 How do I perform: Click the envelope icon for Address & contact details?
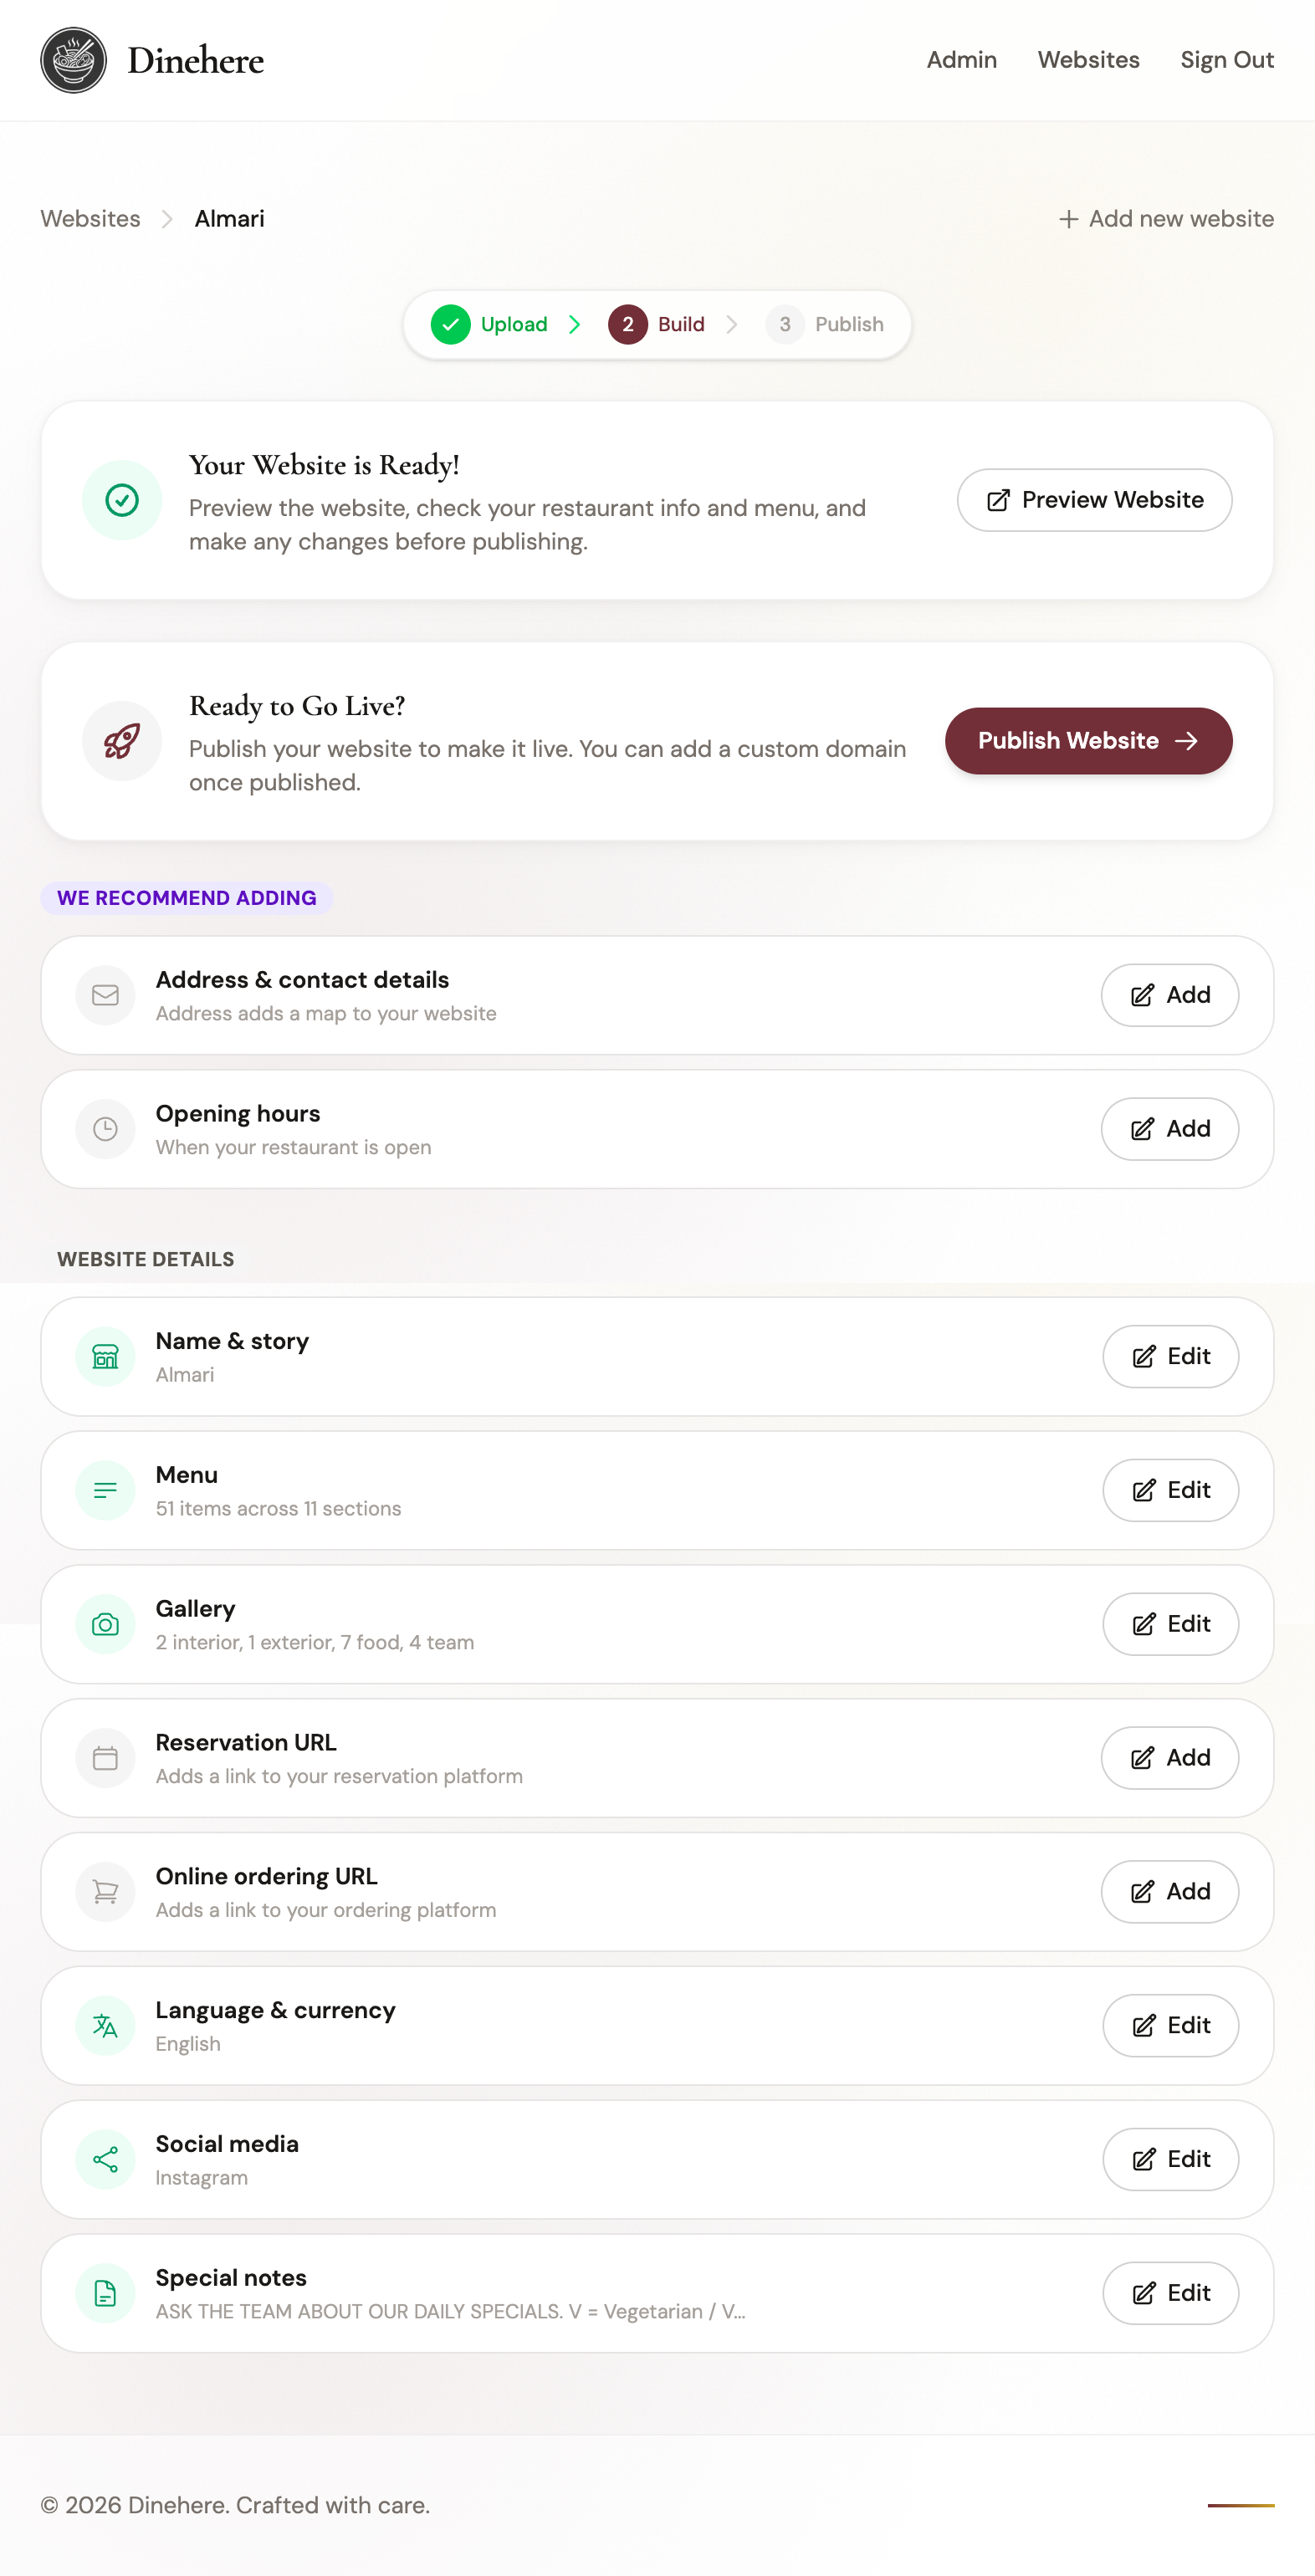click(104, 995)
